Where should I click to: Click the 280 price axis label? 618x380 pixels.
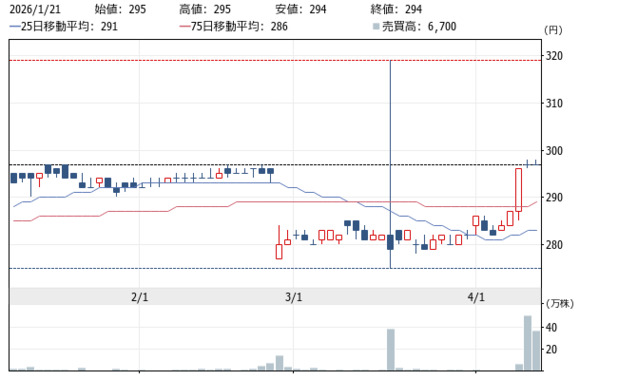(x=554, y=245)
